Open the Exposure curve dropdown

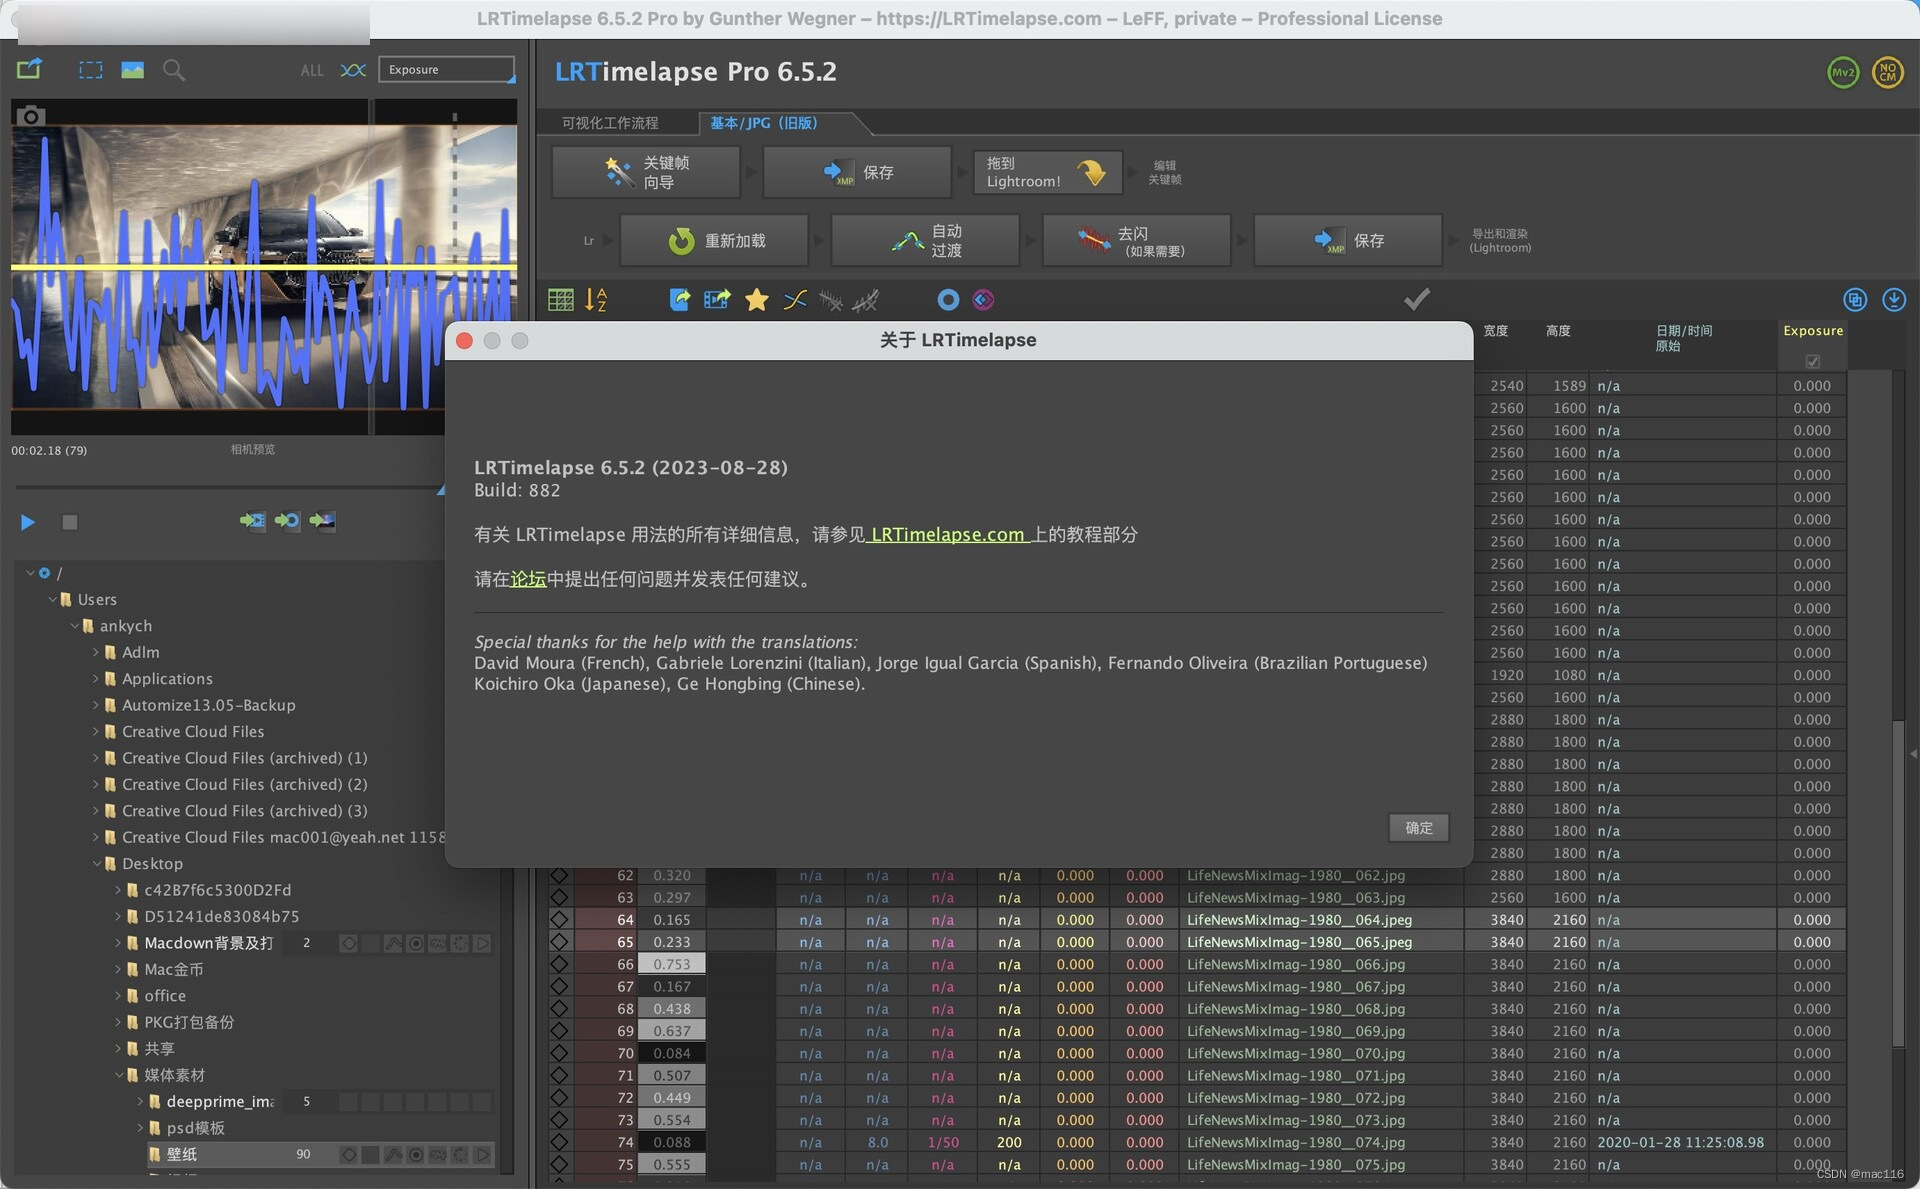click(x=446, y=69)
